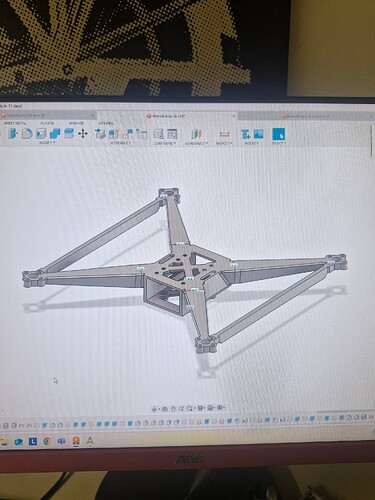Select the Press Pull tool

(x=13, y=134)
